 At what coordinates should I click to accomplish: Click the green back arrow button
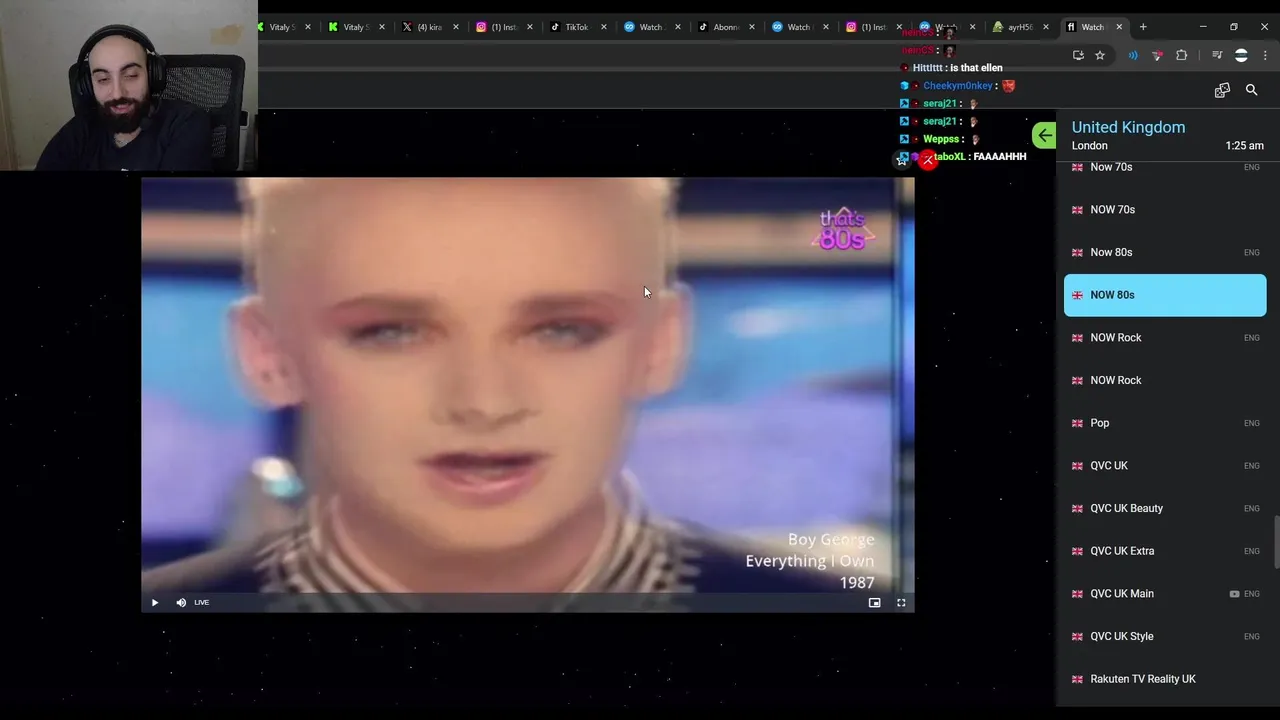1044,135
